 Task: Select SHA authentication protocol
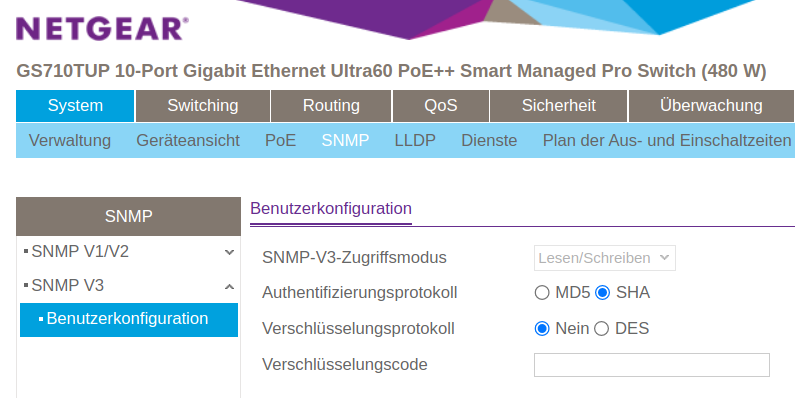pos(602,293)
